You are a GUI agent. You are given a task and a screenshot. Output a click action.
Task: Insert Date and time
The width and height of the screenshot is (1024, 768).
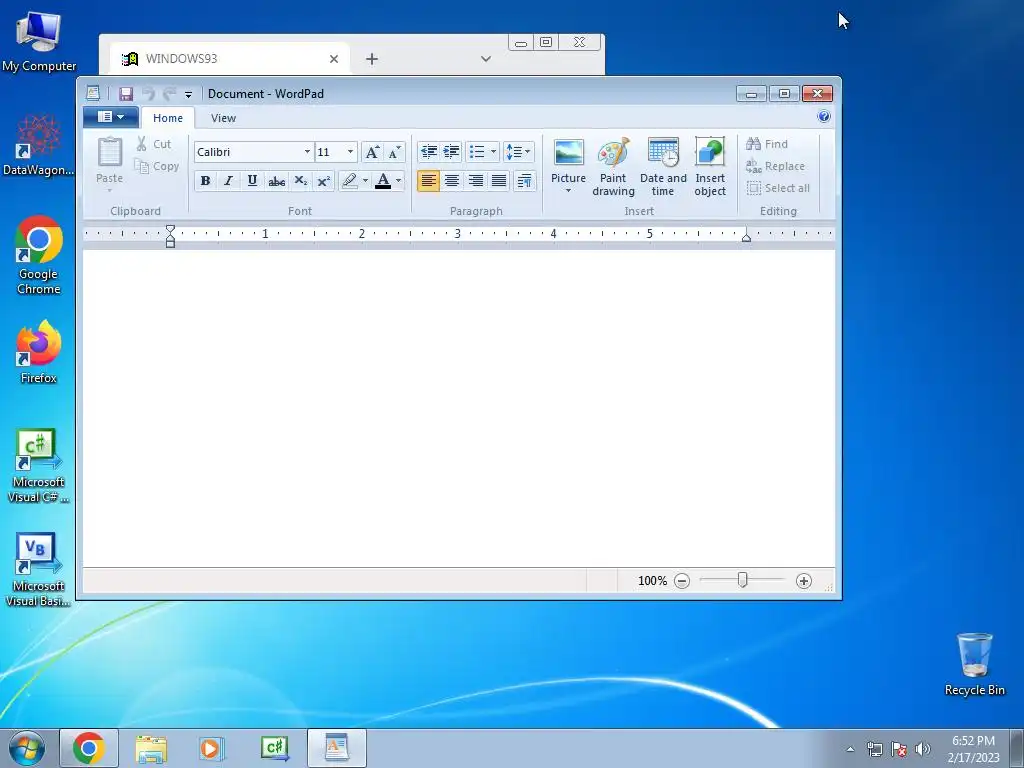coord(663,167)
